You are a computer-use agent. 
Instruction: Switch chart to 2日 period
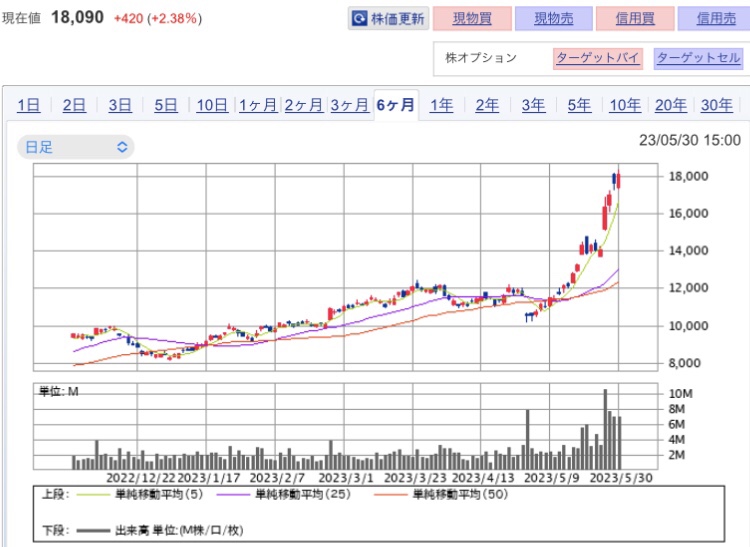click(74, 105)
